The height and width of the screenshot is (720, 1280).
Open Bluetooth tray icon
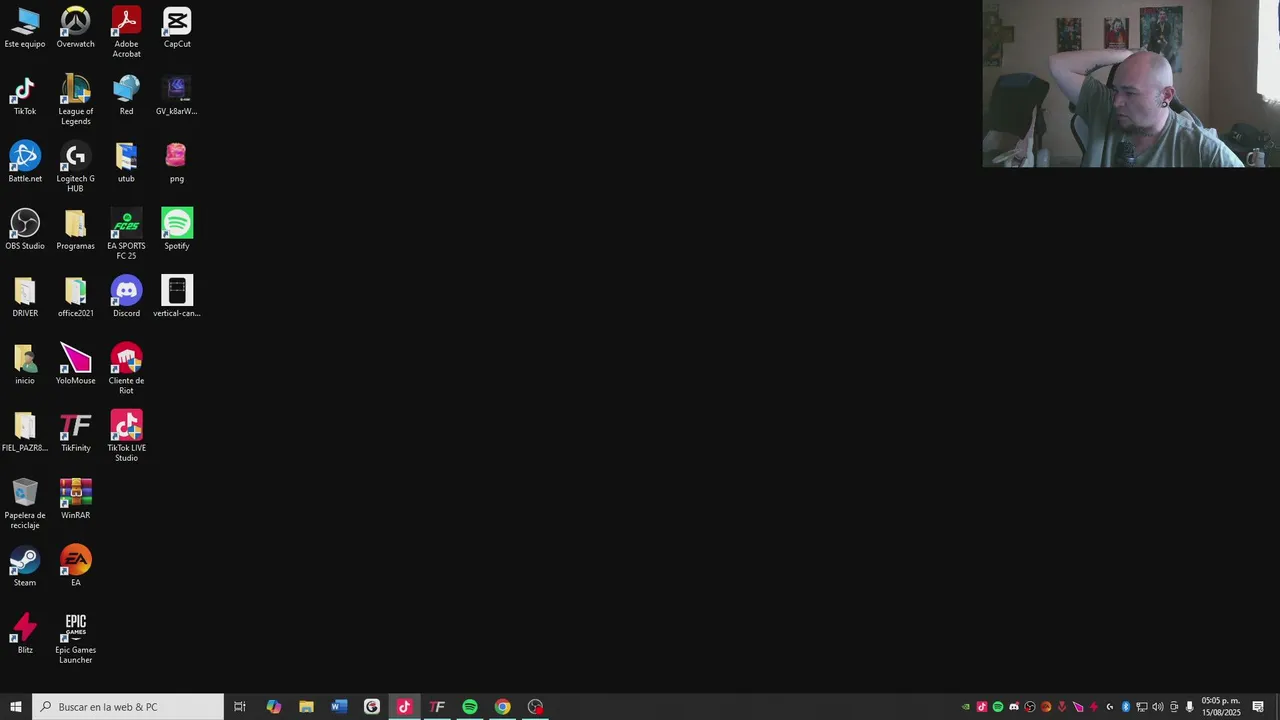pos(1126,707)
